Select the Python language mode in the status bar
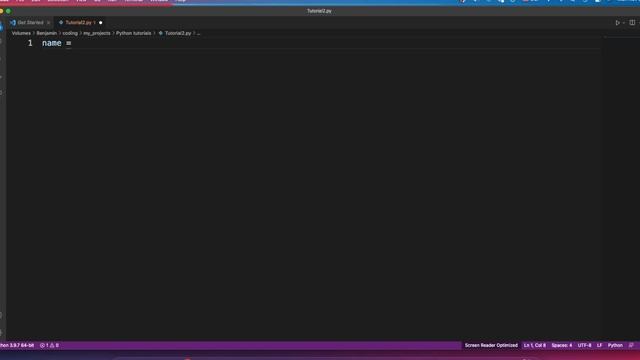Screen dimensions: 640x360 [x=615, y=345]
